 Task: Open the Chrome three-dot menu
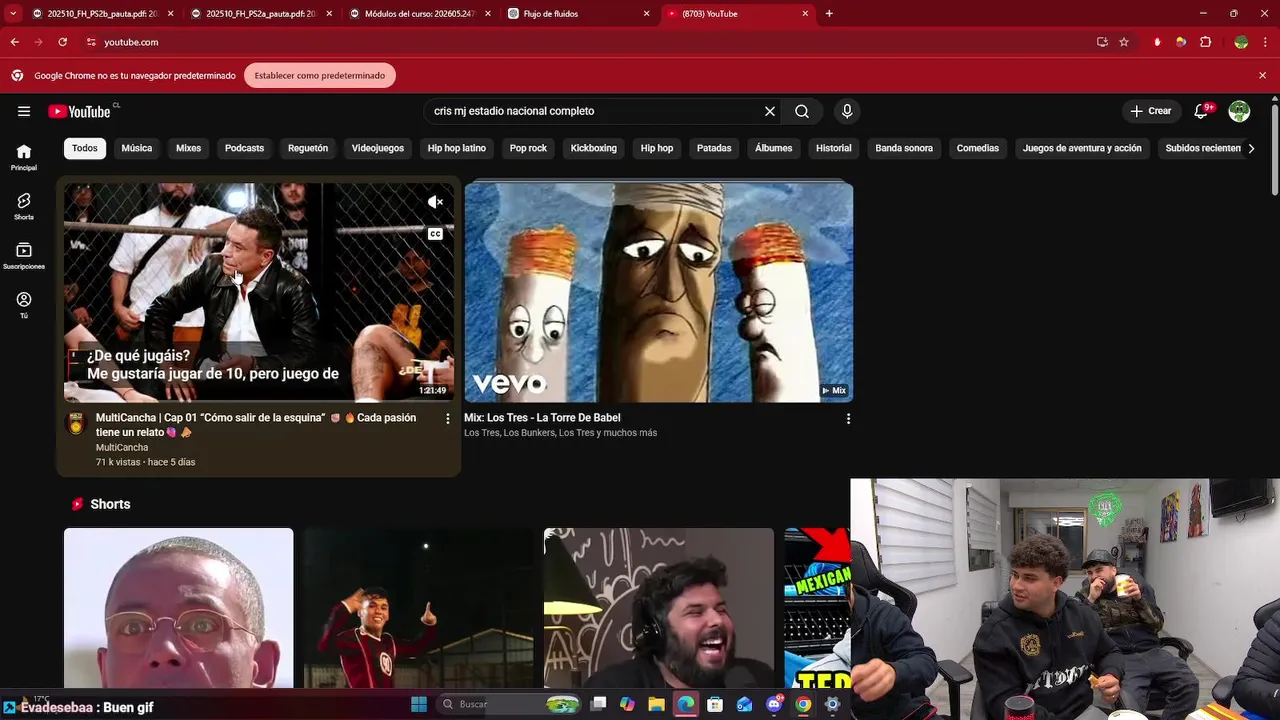click(1264, 42)
